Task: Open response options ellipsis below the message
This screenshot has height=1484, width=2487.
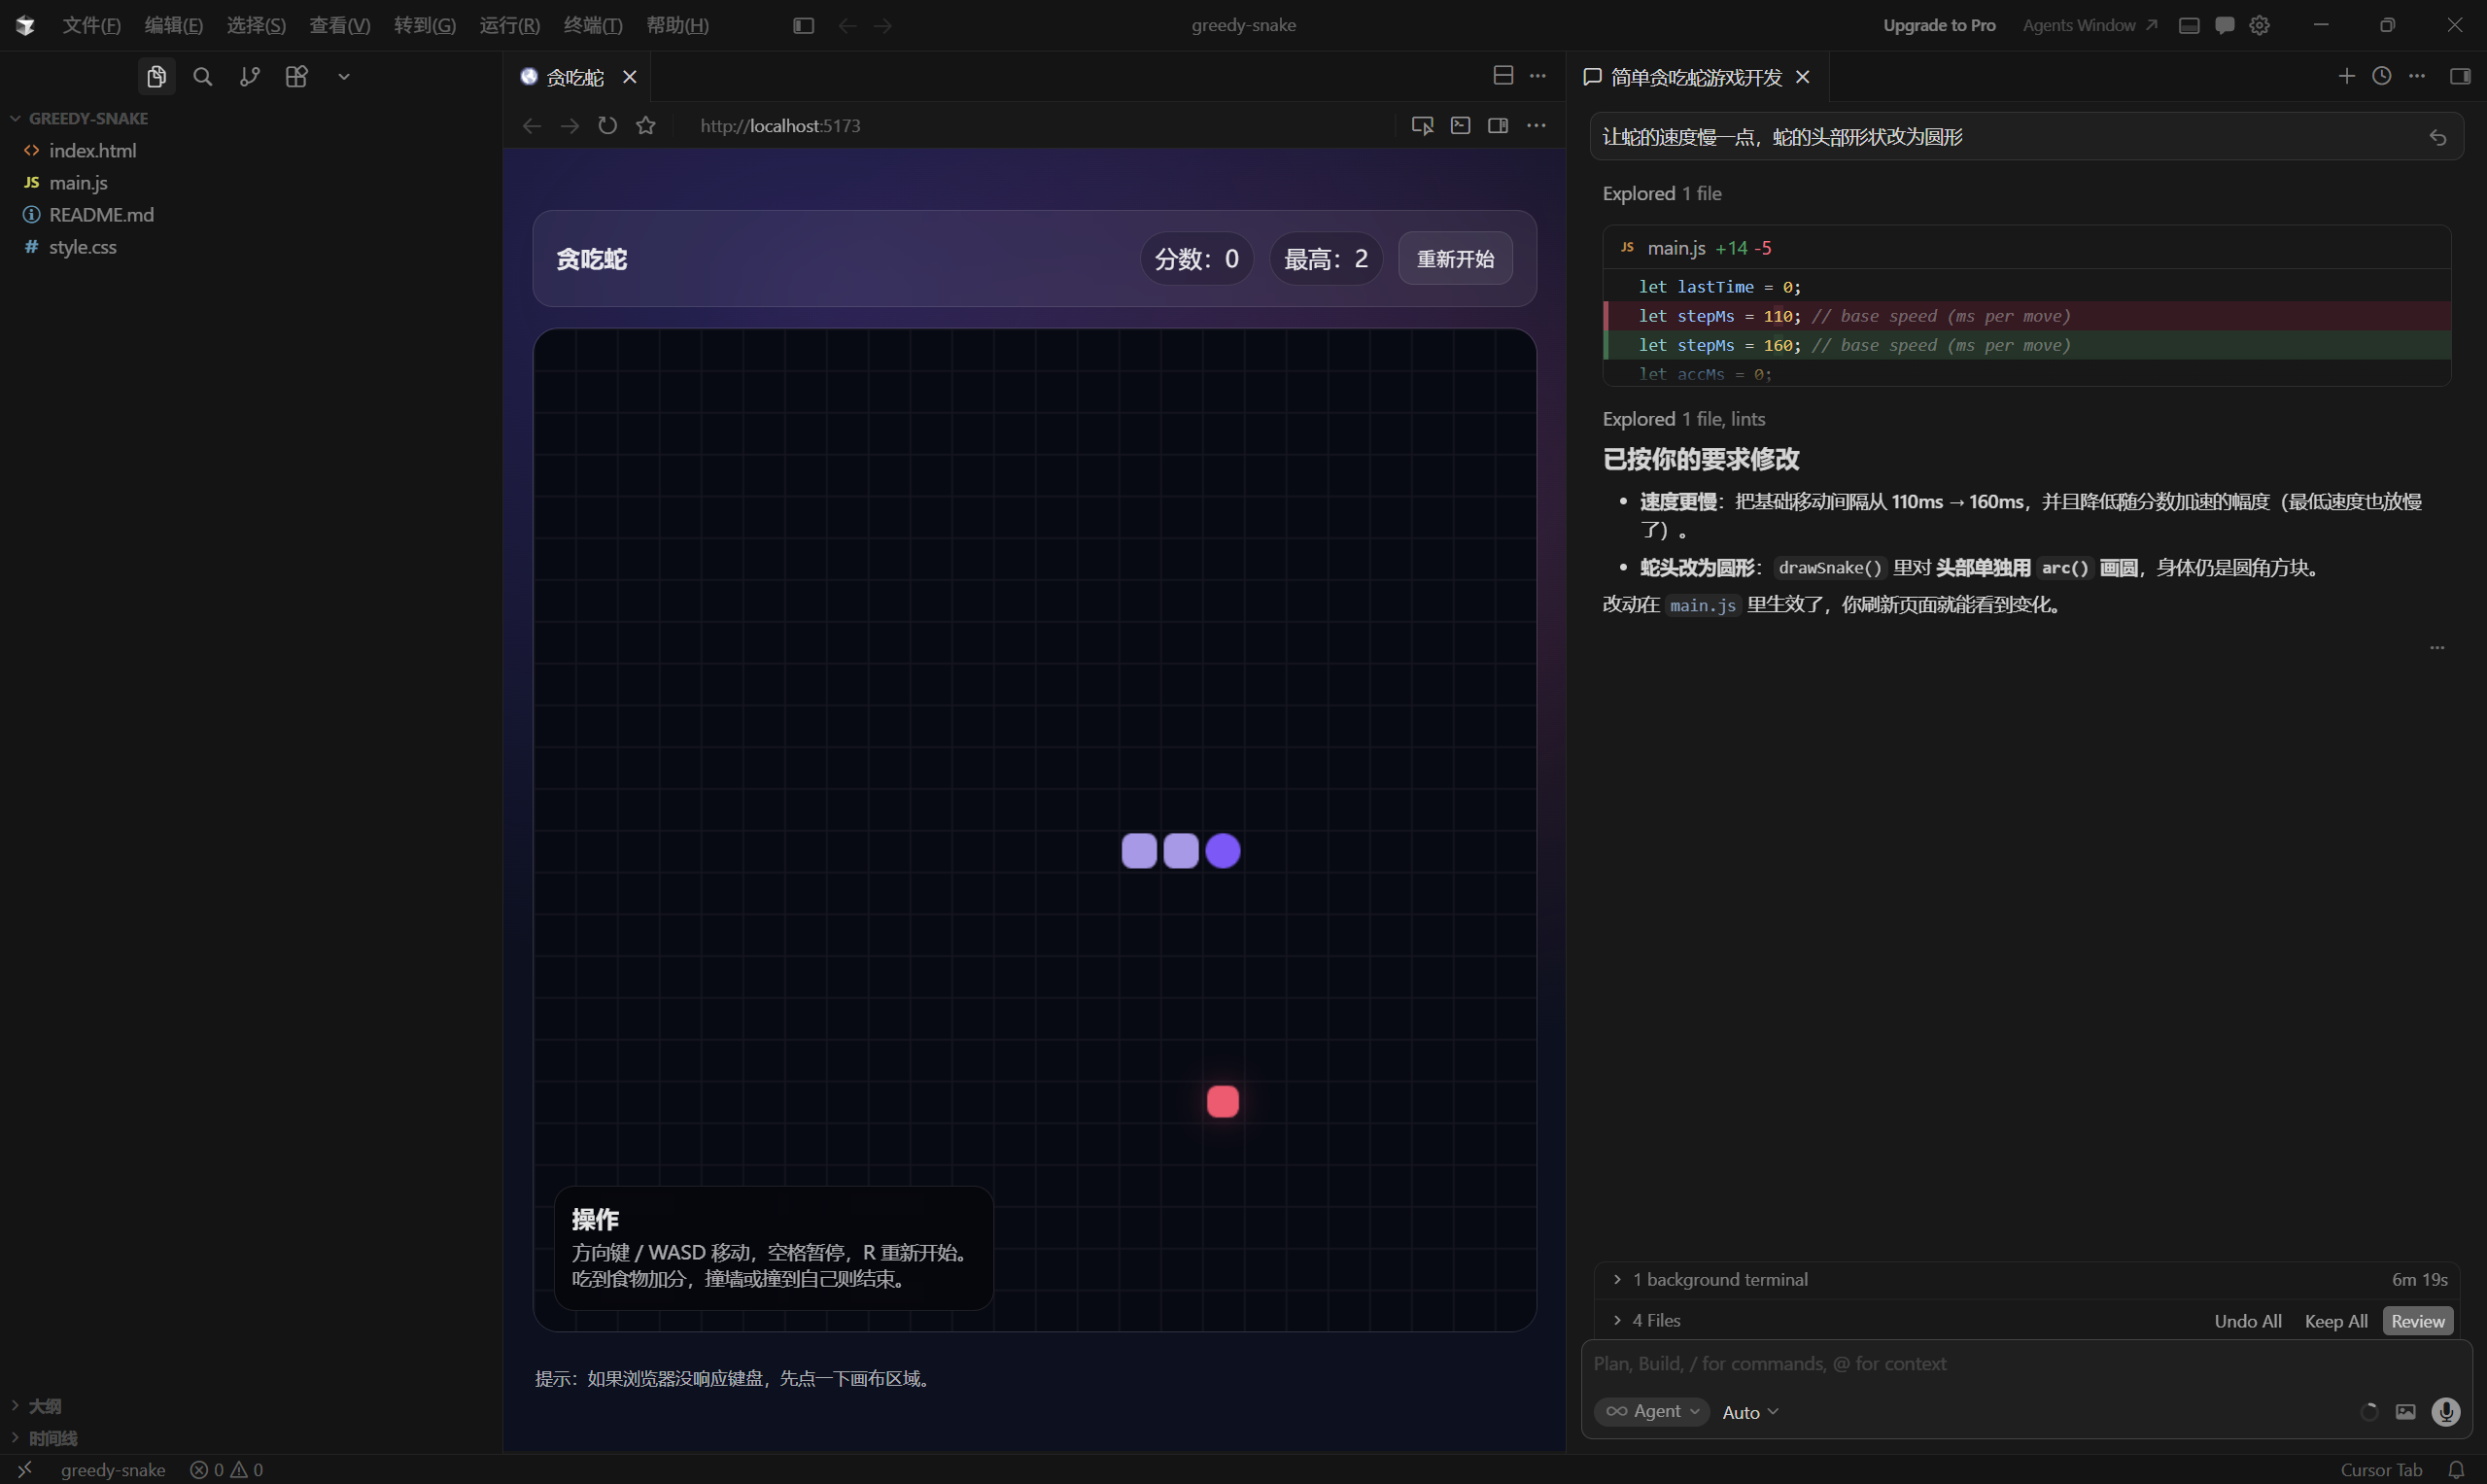Action: pos(2437,648)
